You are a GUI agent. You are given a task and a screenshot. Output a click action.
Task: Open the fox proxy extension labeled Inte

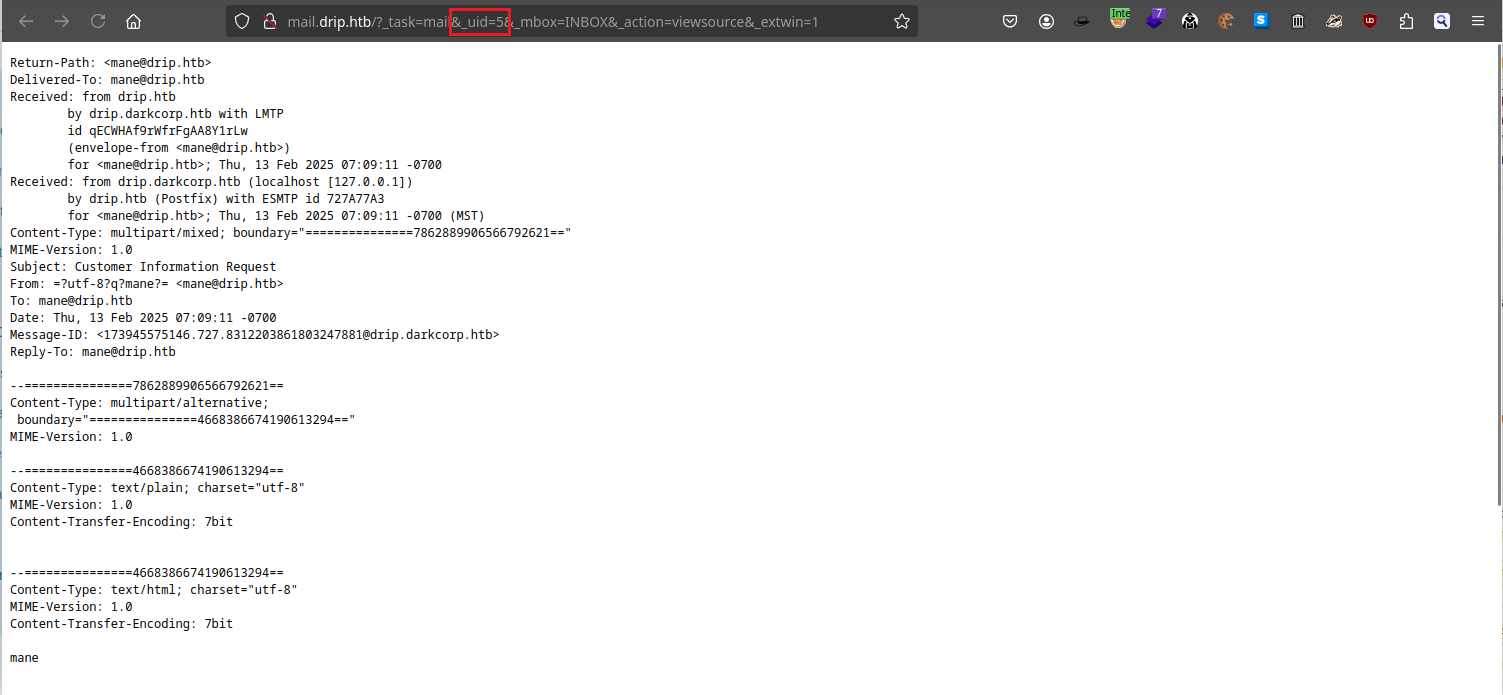pos(1119,20)
